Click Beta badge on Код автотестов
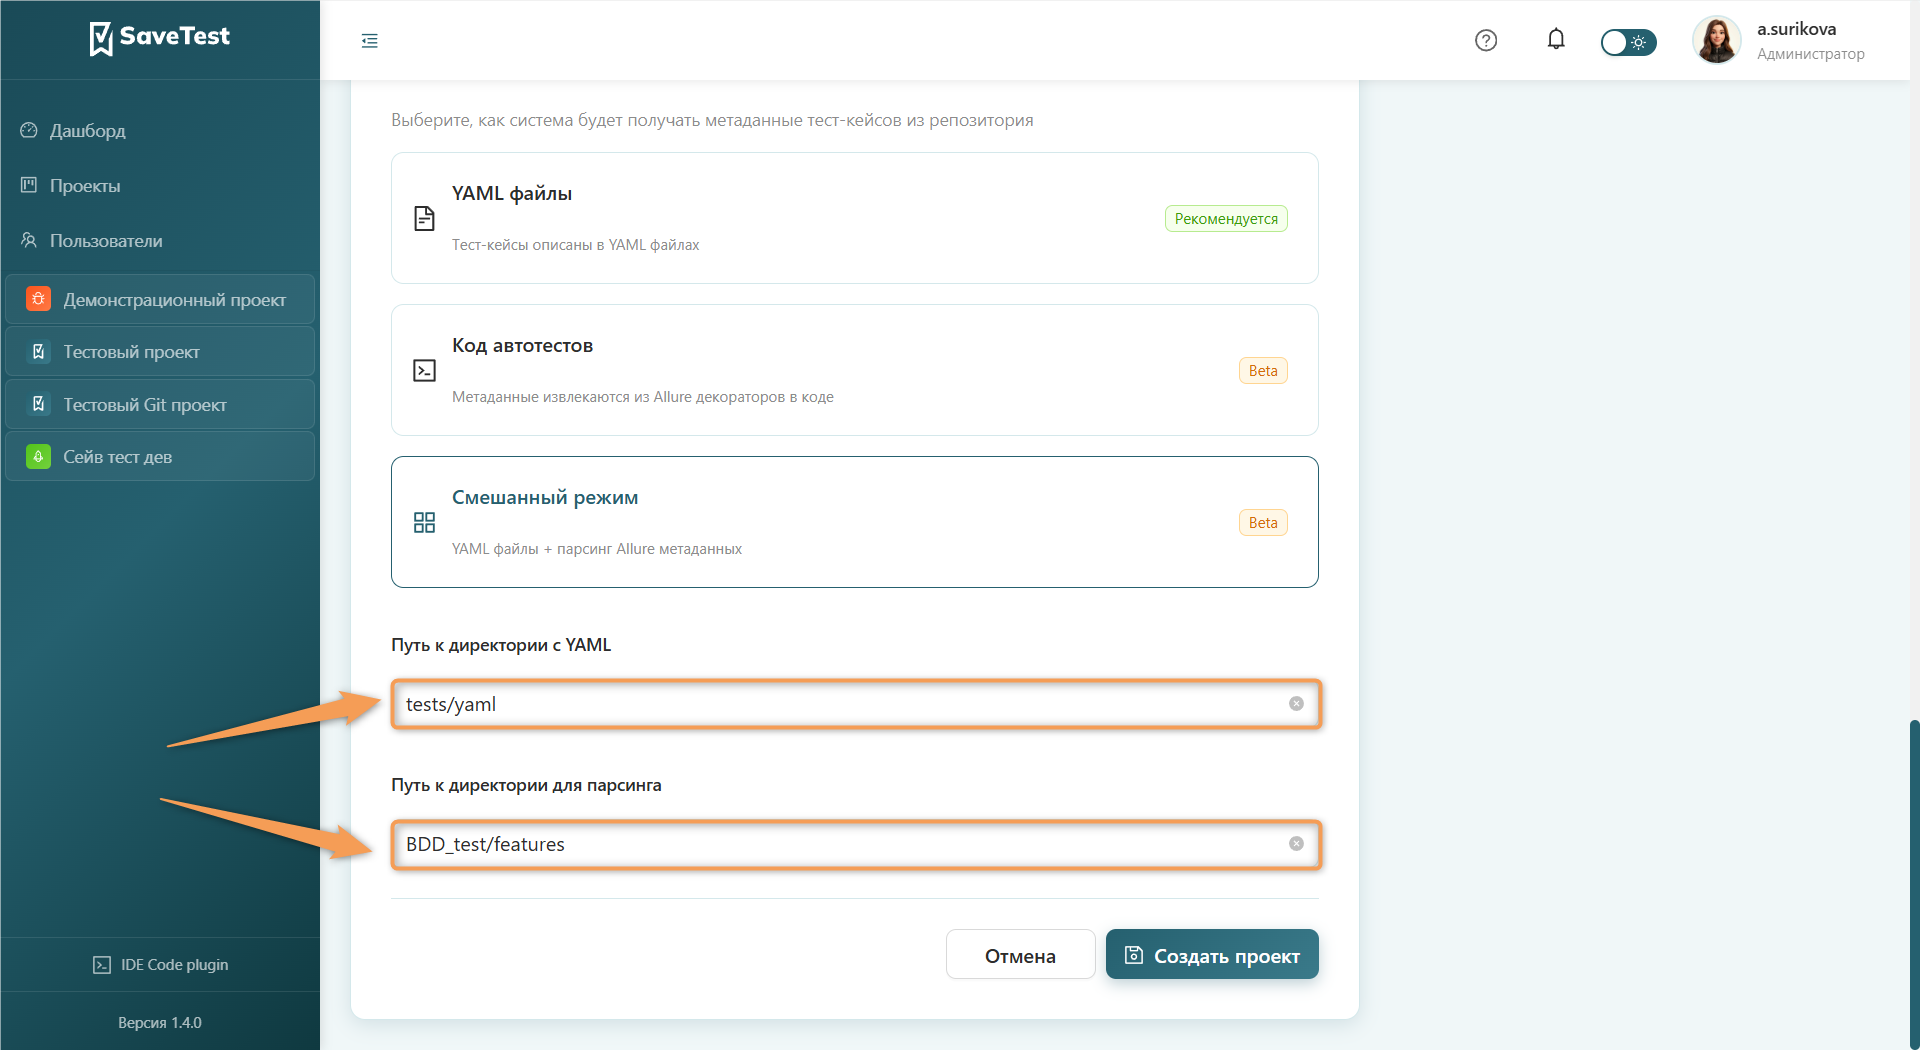The image size is (1920, 1050). (1263, 371)
